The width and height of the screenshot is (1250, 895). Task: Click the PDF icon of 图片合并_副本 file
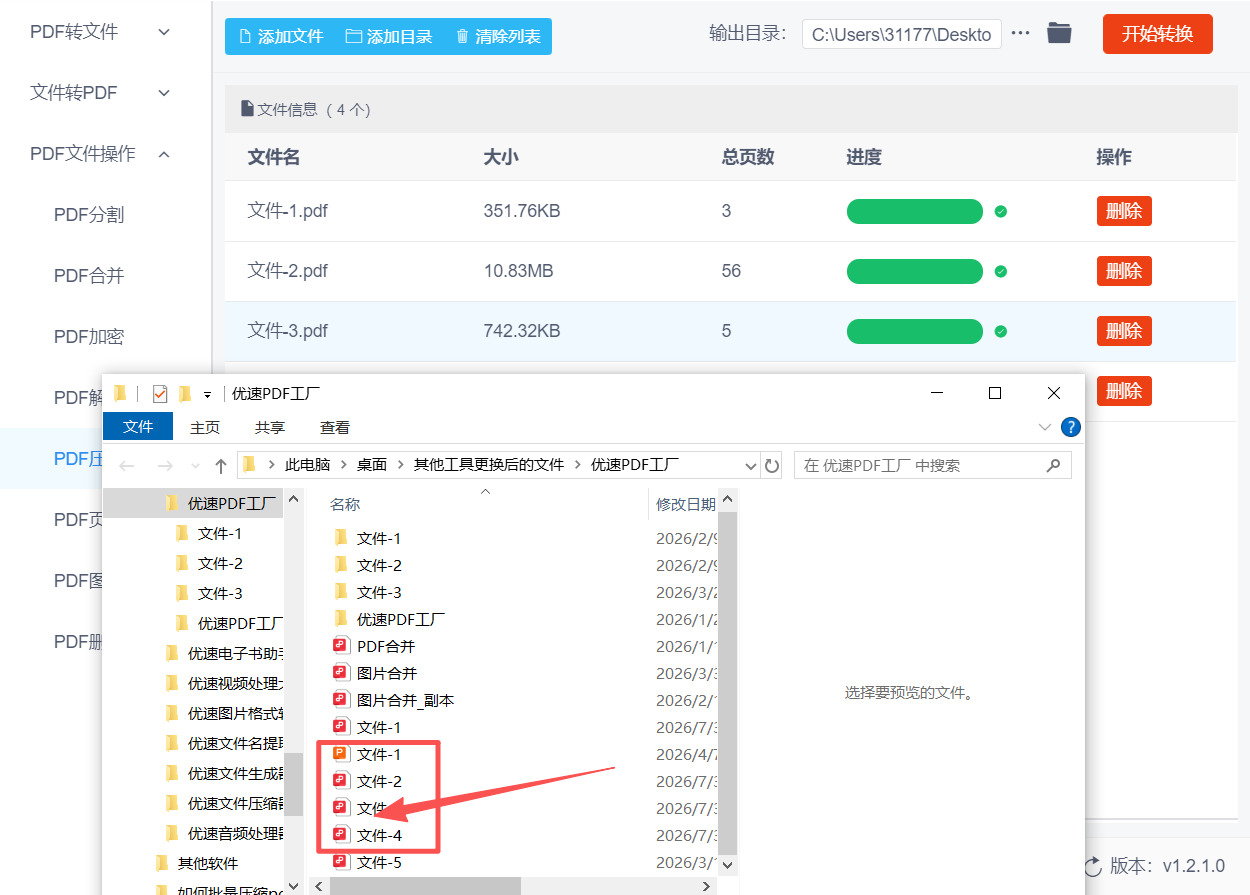pyautogui.click(x=340, y=700)
